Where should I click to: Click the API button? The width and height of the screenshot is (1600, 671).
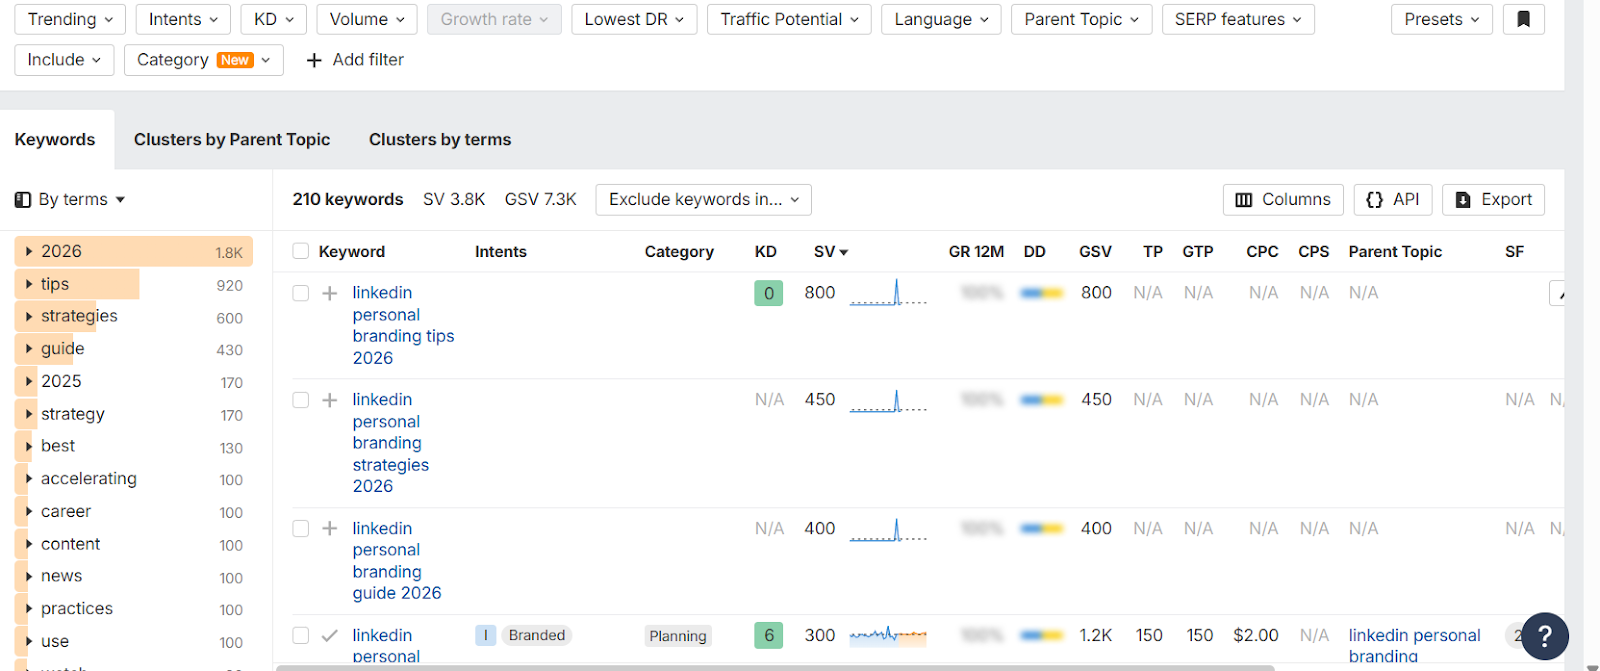1393,199
